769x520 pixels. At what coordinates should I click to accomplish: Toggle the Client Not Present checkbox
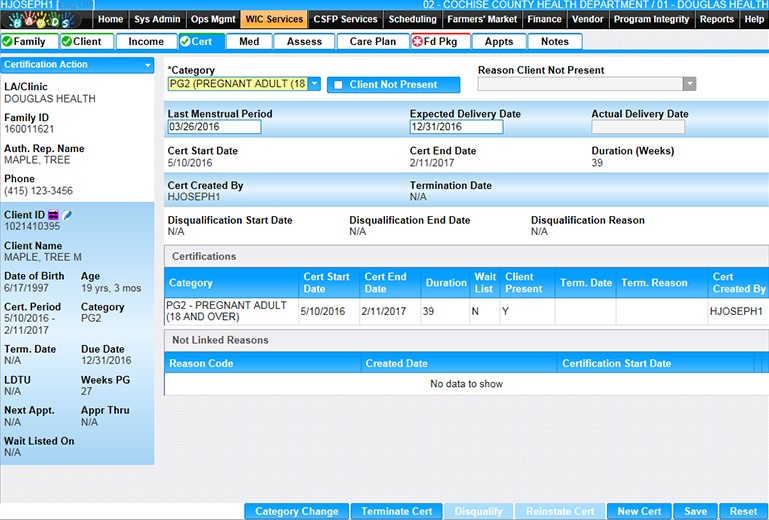click(338, 85)
